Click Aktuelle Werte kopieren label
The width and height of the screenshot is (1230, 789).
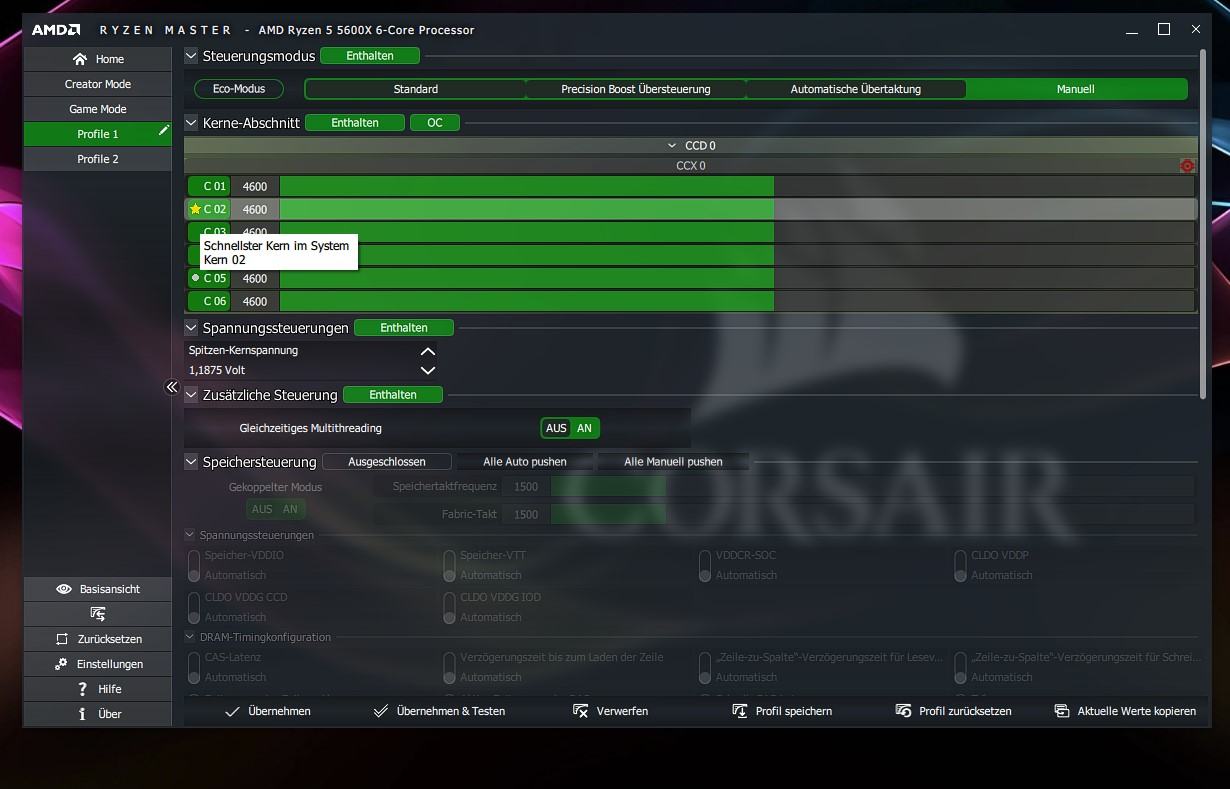1137,711
